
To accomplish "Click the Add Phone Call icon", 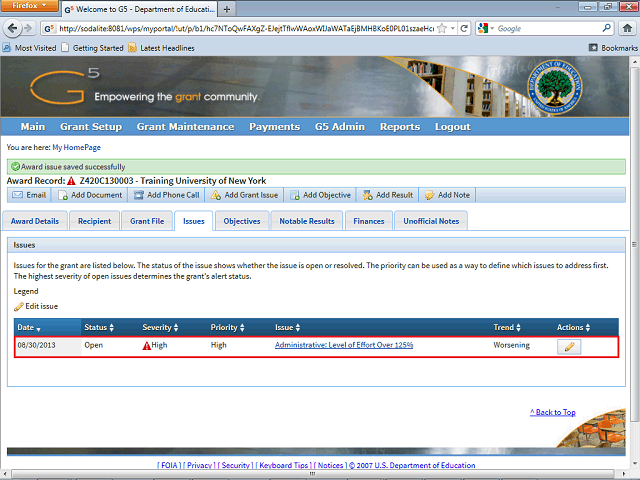I will [139, 195].
